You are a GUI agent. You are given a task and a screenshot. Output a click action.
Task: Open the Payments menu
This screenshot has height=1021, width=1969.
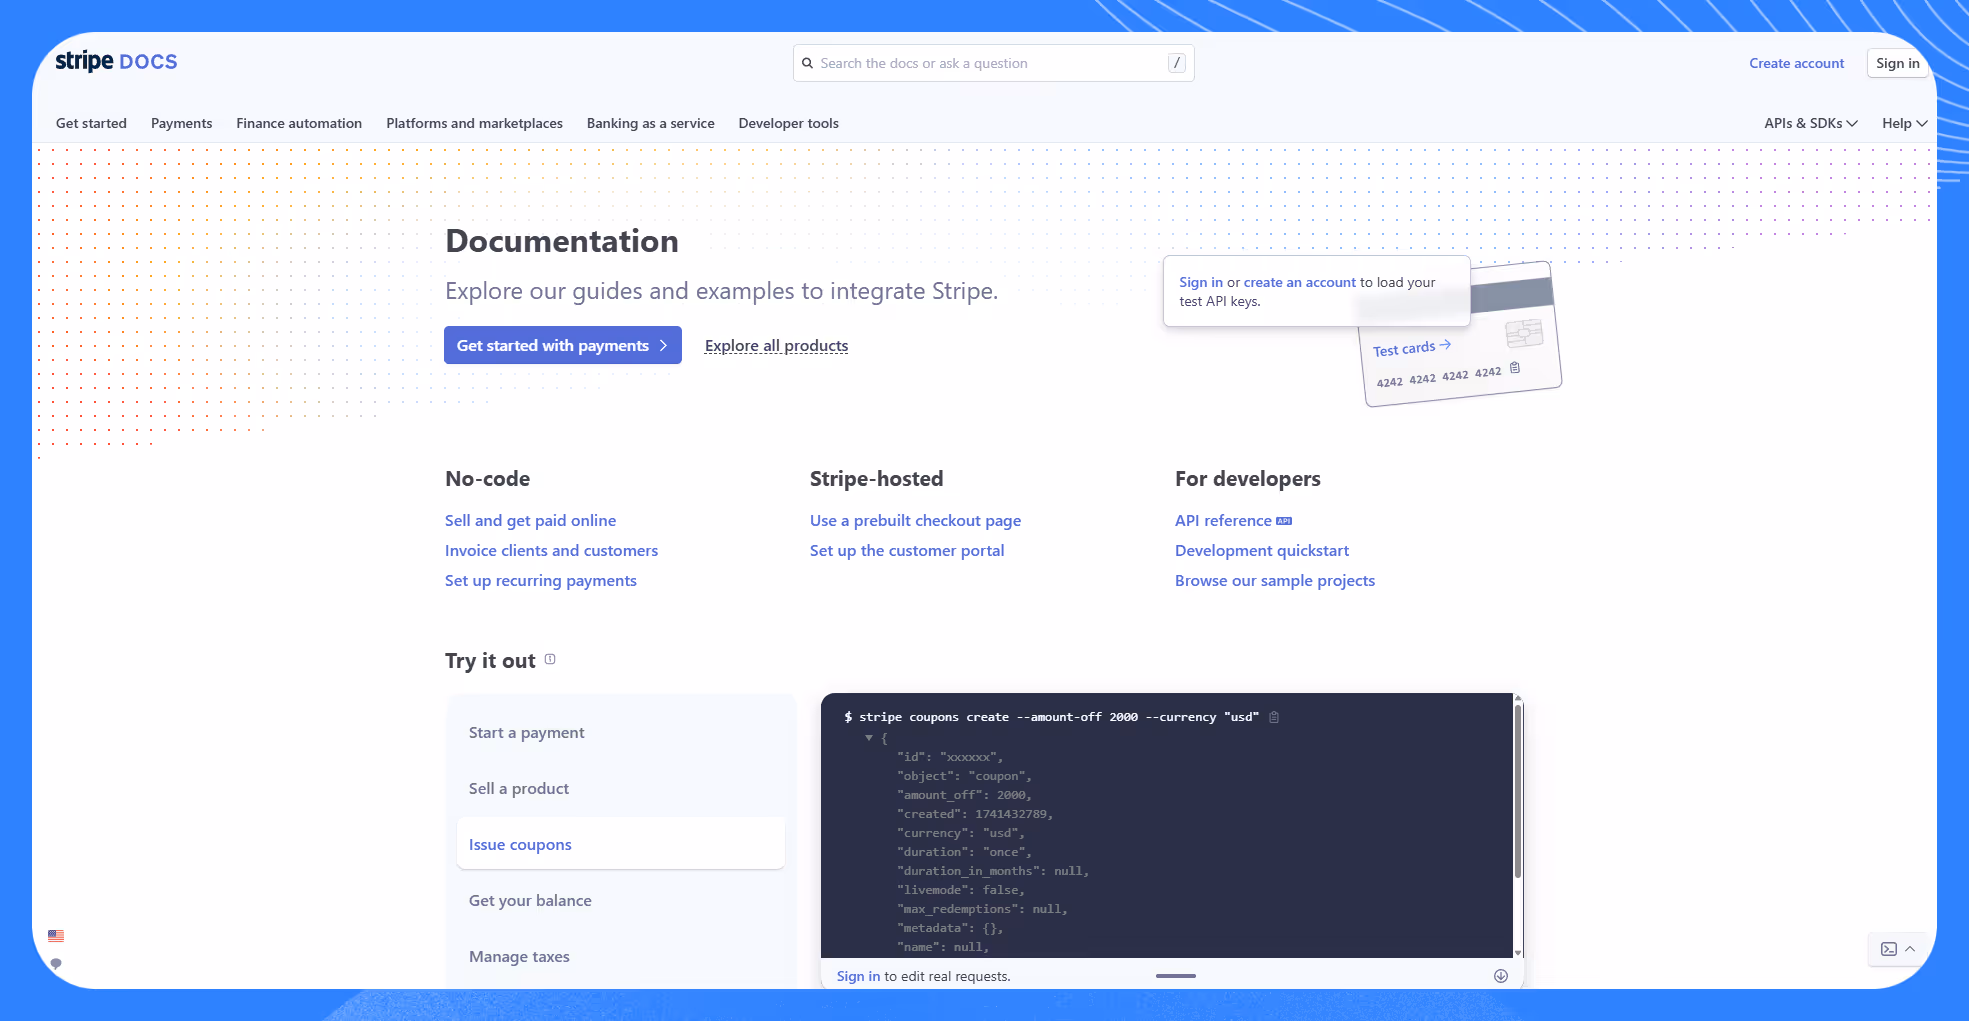pyautogui.click(x=181, y=123)
